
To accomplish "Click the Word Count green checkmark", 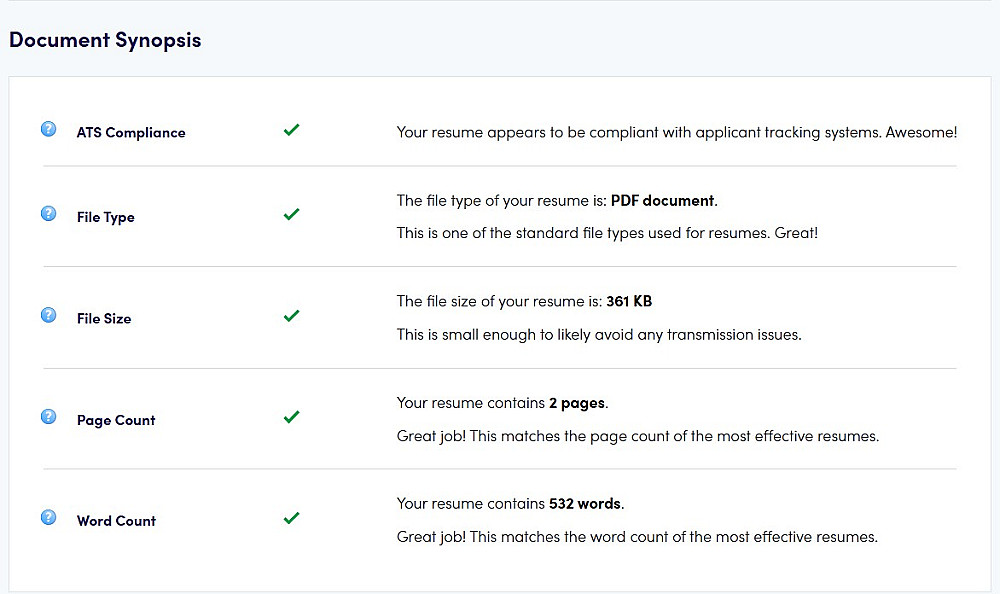I will [x=291, y=518].
